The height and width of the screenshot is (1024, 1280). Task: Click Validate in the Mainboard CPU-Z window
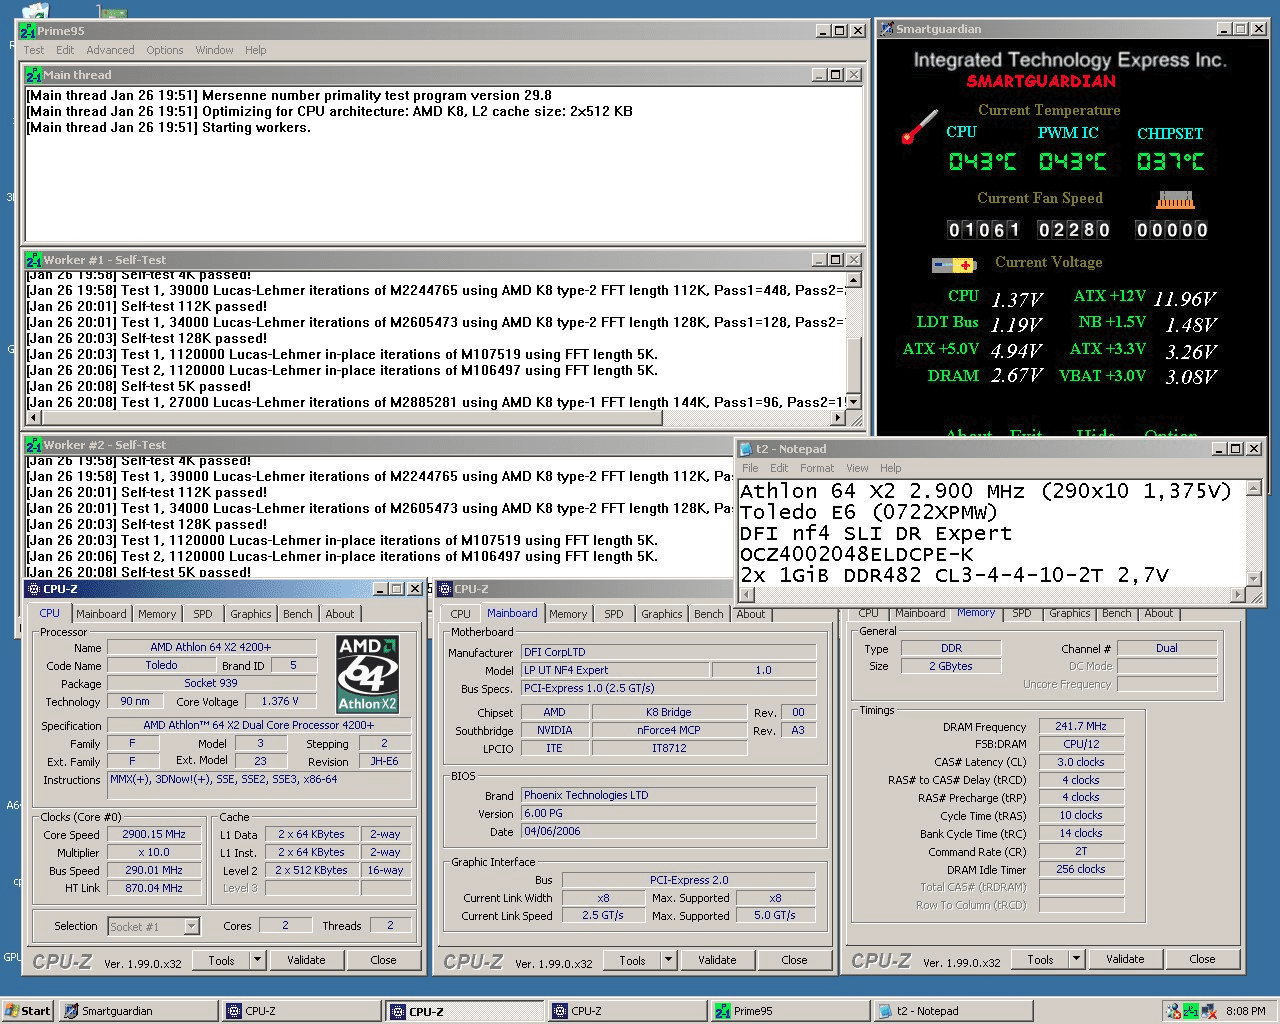click(717, 960)
